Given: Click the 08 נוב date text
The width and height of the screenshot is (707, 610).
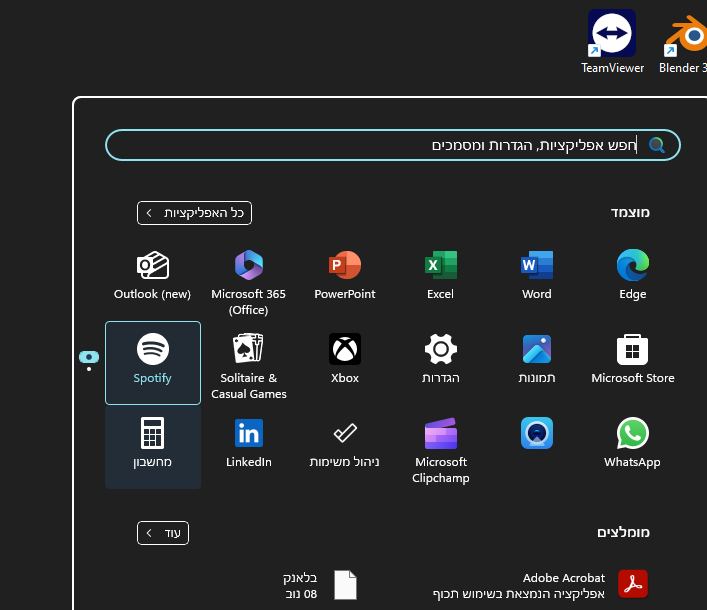Looking at the screenshot, I should pyautogui.click(x=301, y=594).
